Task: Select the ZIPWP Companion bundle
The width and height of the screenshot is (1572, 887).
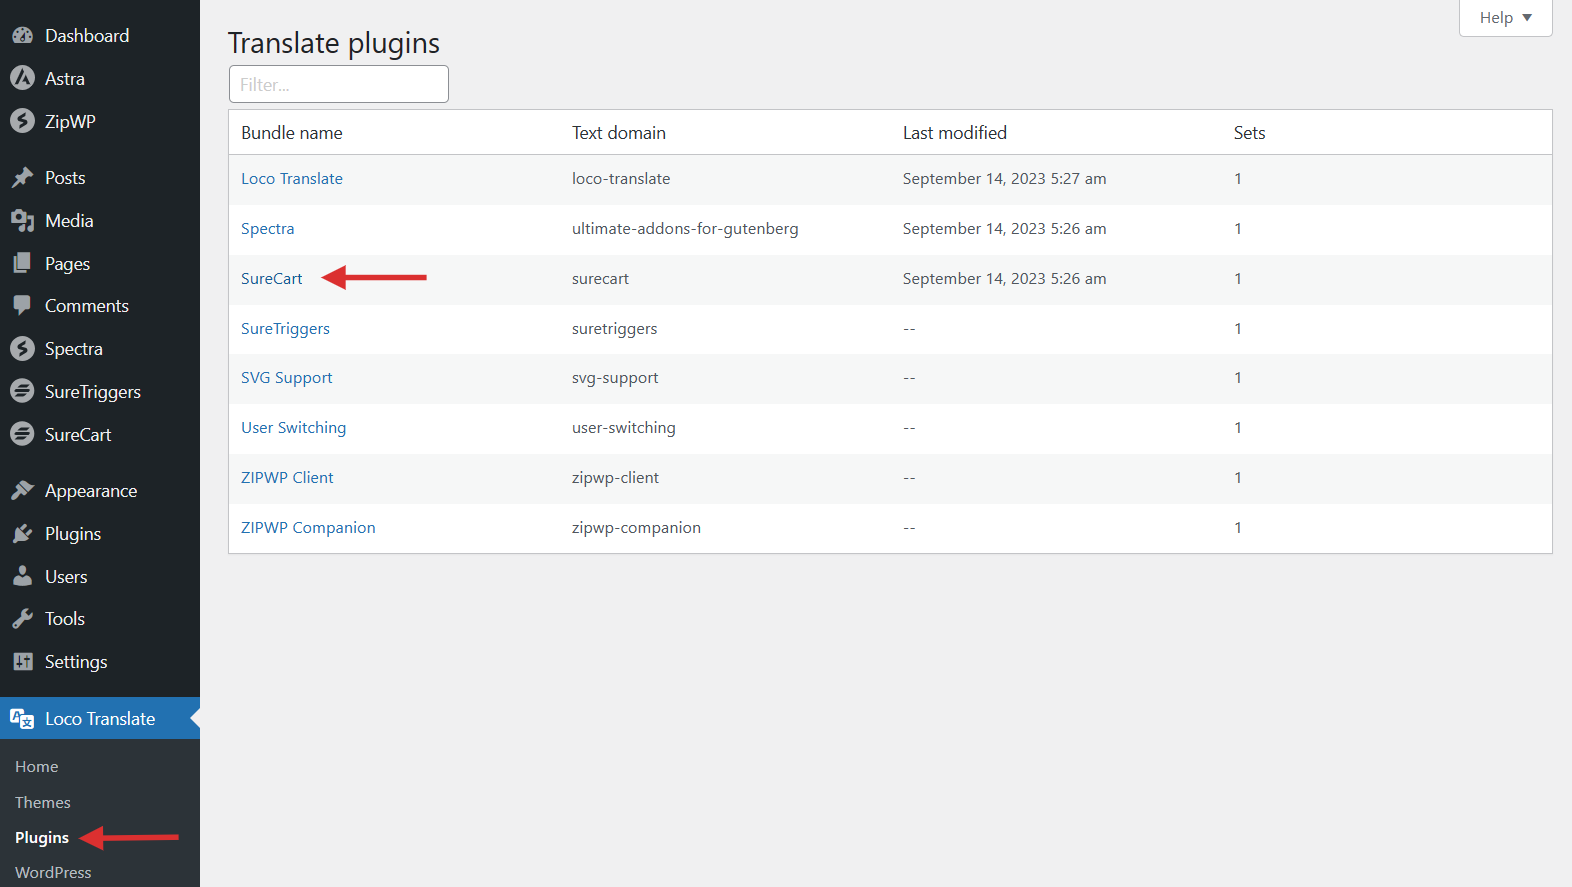Action: point(308,528)
